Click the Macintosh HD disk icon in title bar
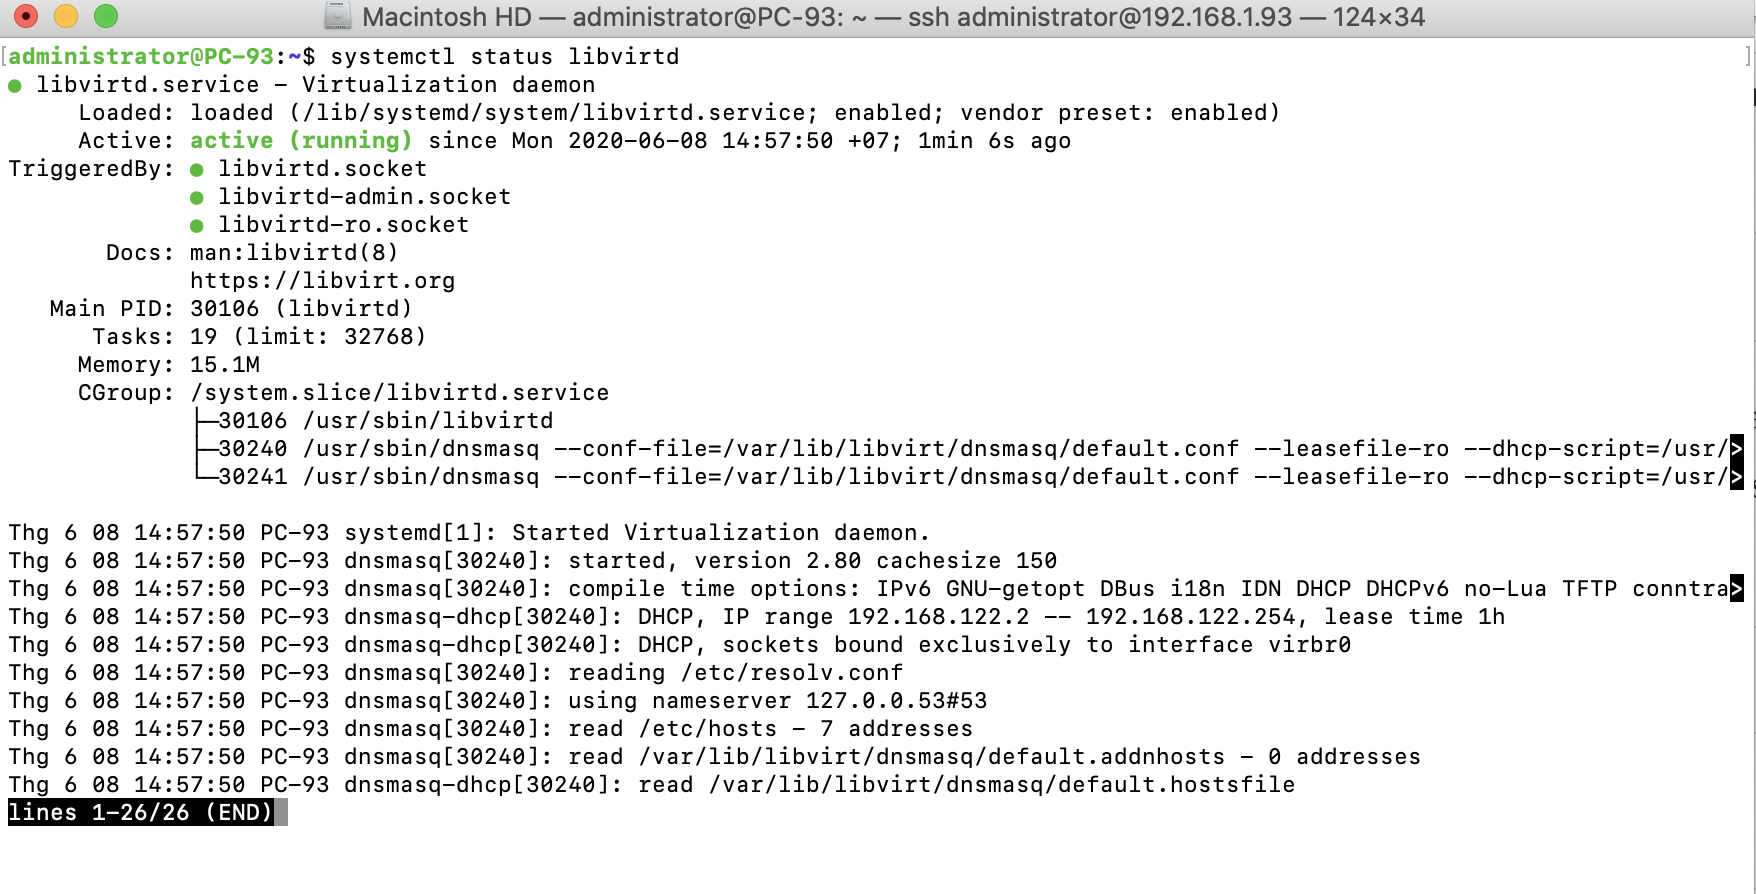The height and width of the screenshot is (894, 1756). coord(338,16)
